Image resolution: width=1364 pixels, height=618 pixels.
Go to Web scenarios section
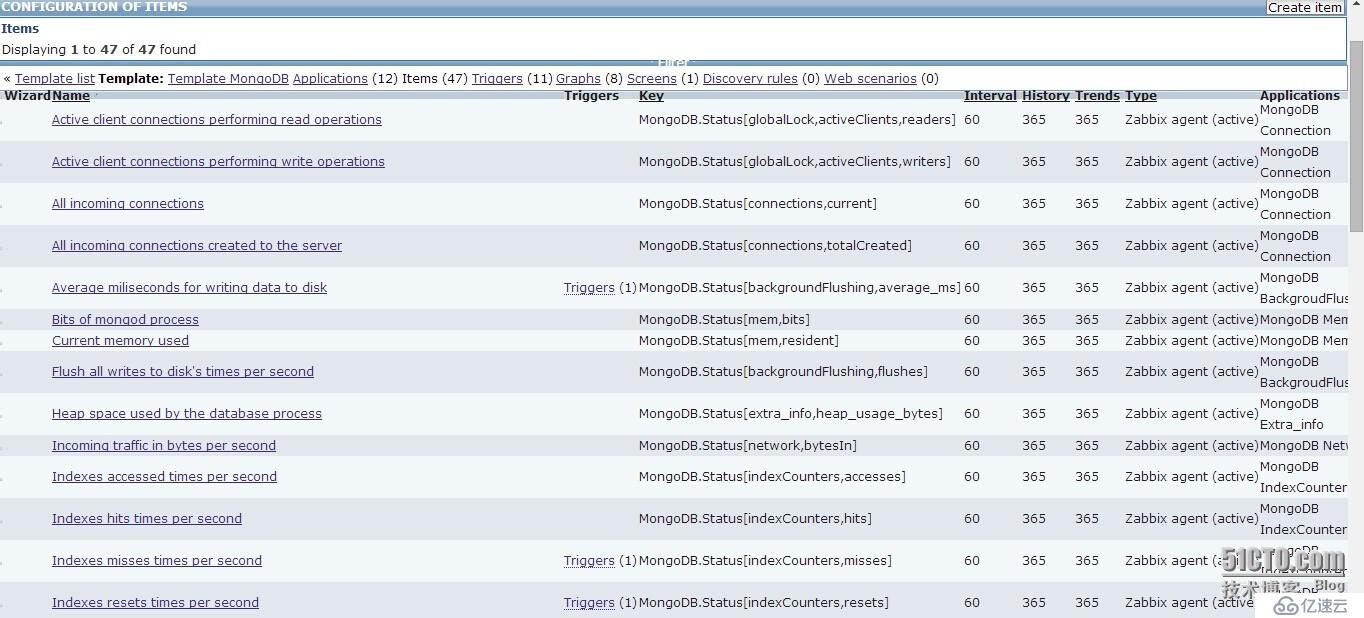[870, 78]
